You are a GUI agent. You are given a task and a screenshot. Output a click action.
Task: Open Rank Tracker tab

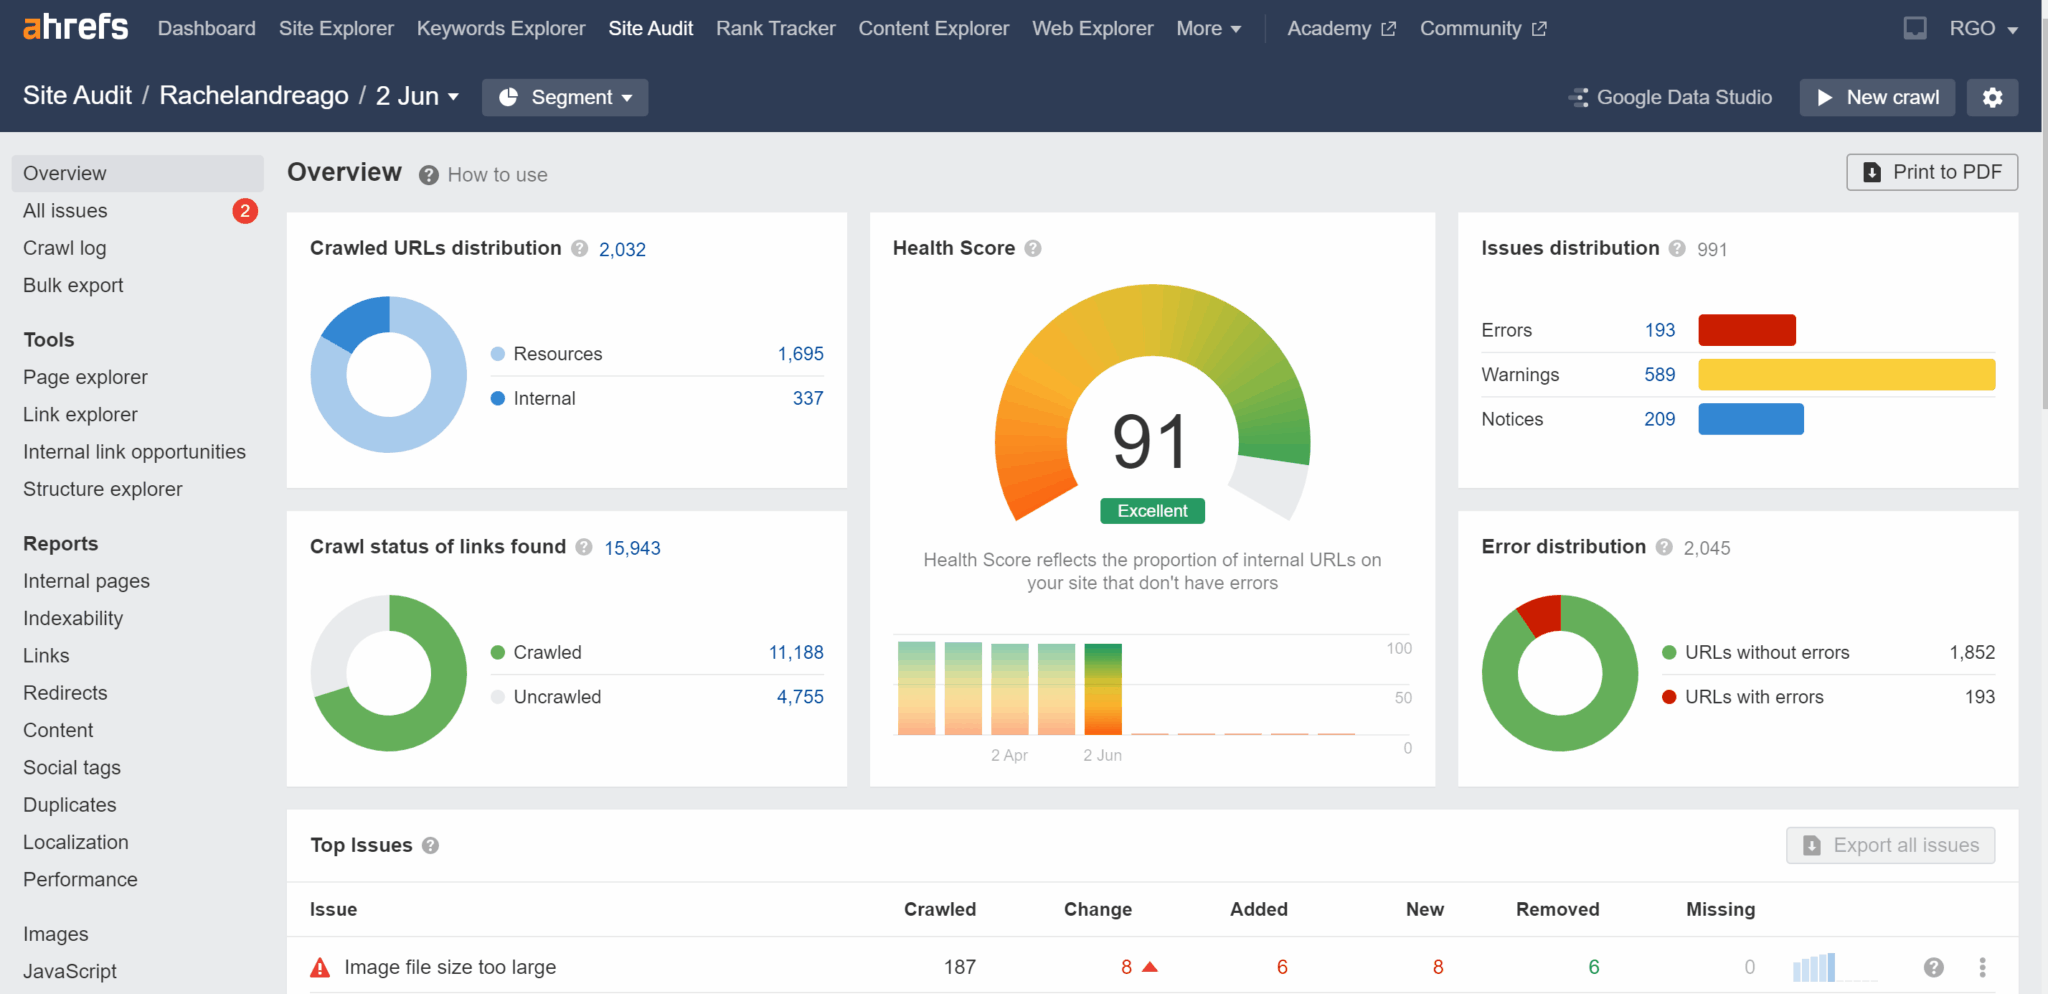[776, 28]
